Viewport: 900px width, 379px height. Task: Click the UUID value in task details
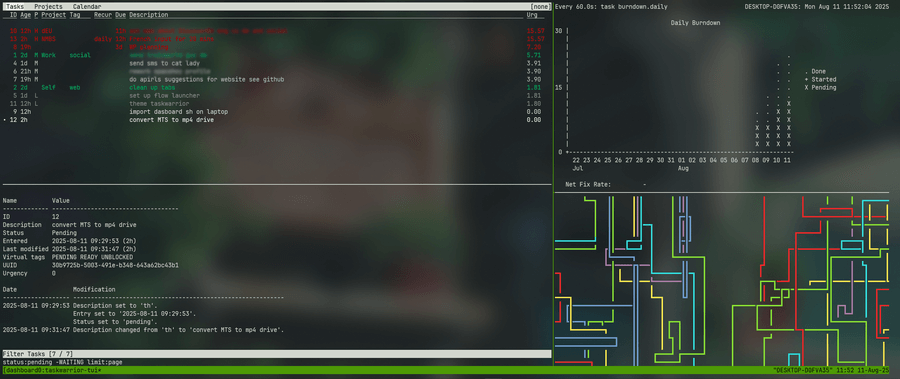(115, 265)
